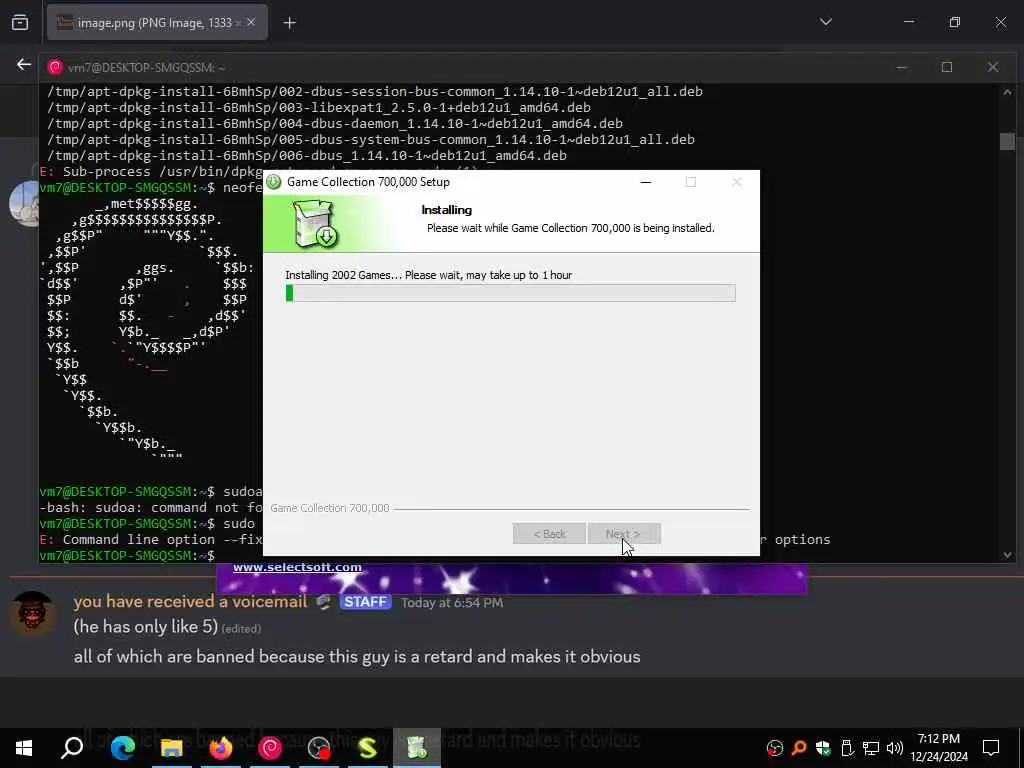Open network status tray icon
This screenshot has height=768, width=1024.
click(871, 748)
